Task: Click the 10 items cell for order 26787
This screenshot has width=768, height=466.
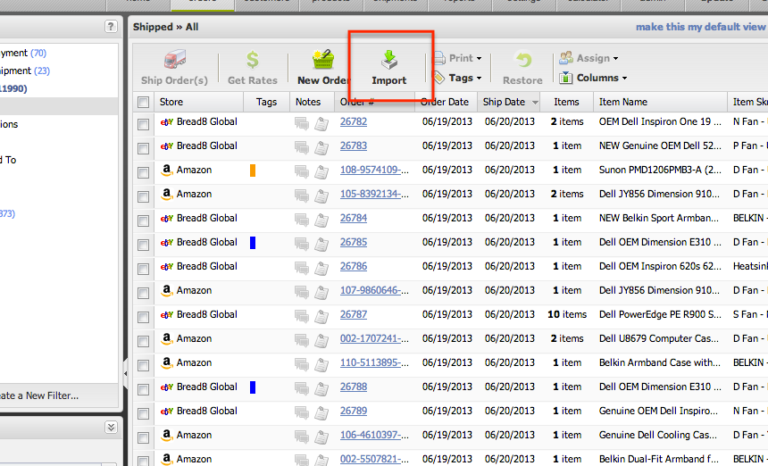Action: coord(567,315)
